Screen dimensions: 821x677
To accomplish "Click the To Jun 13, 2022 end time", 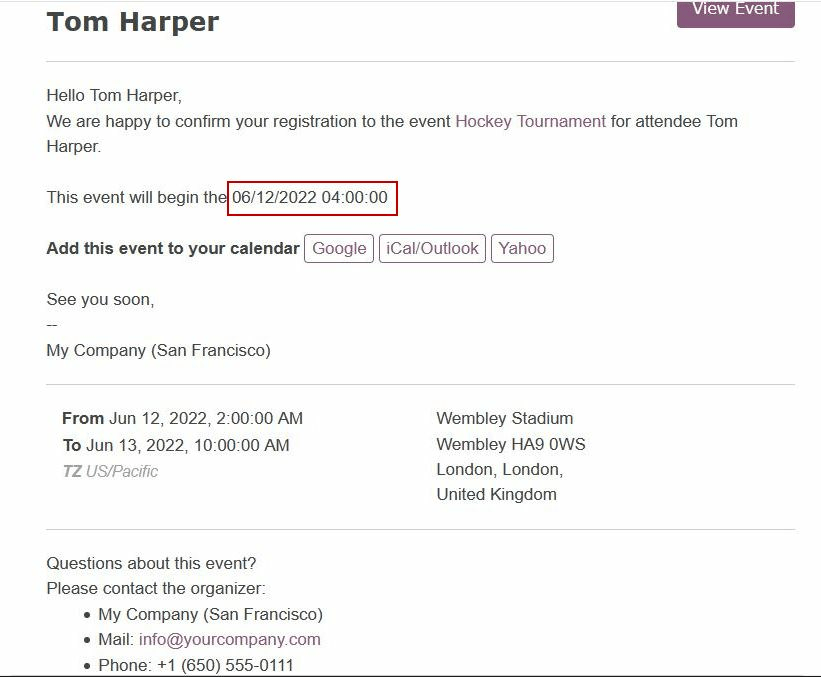I will pos(176,445).
